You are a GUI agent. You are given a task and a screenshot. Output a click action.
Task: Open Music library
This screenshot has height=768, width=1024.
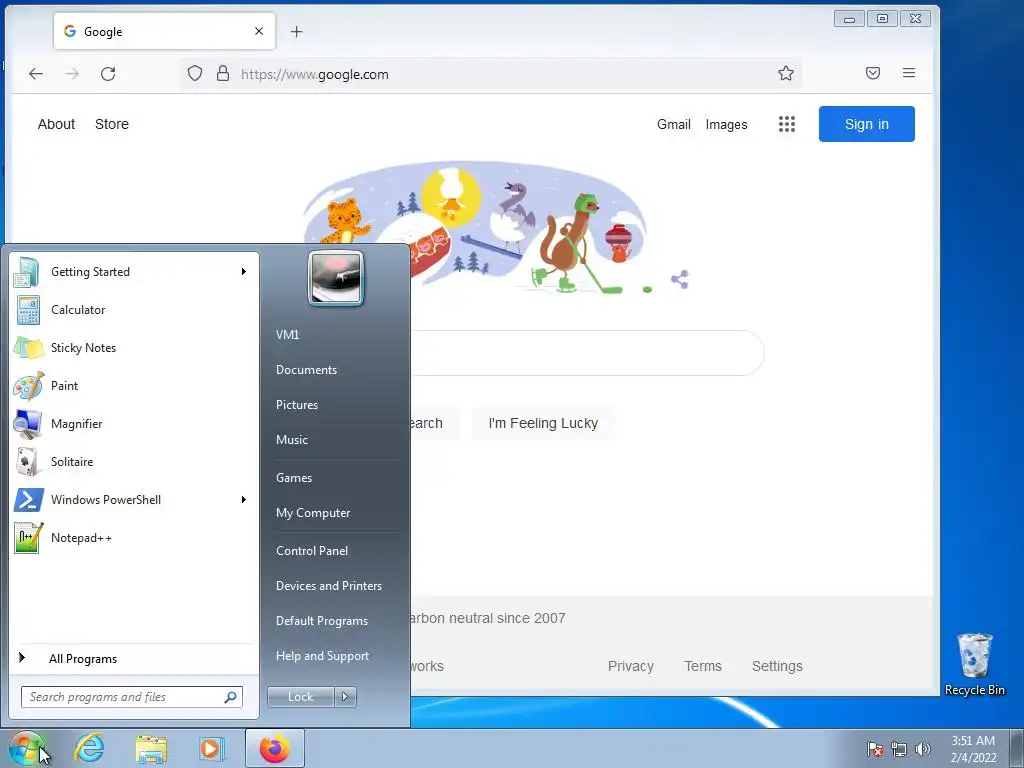[x=291, y=440]
